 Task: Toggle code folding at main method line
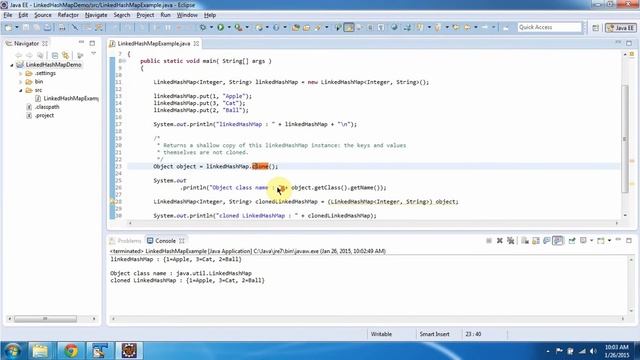point(124,61)
